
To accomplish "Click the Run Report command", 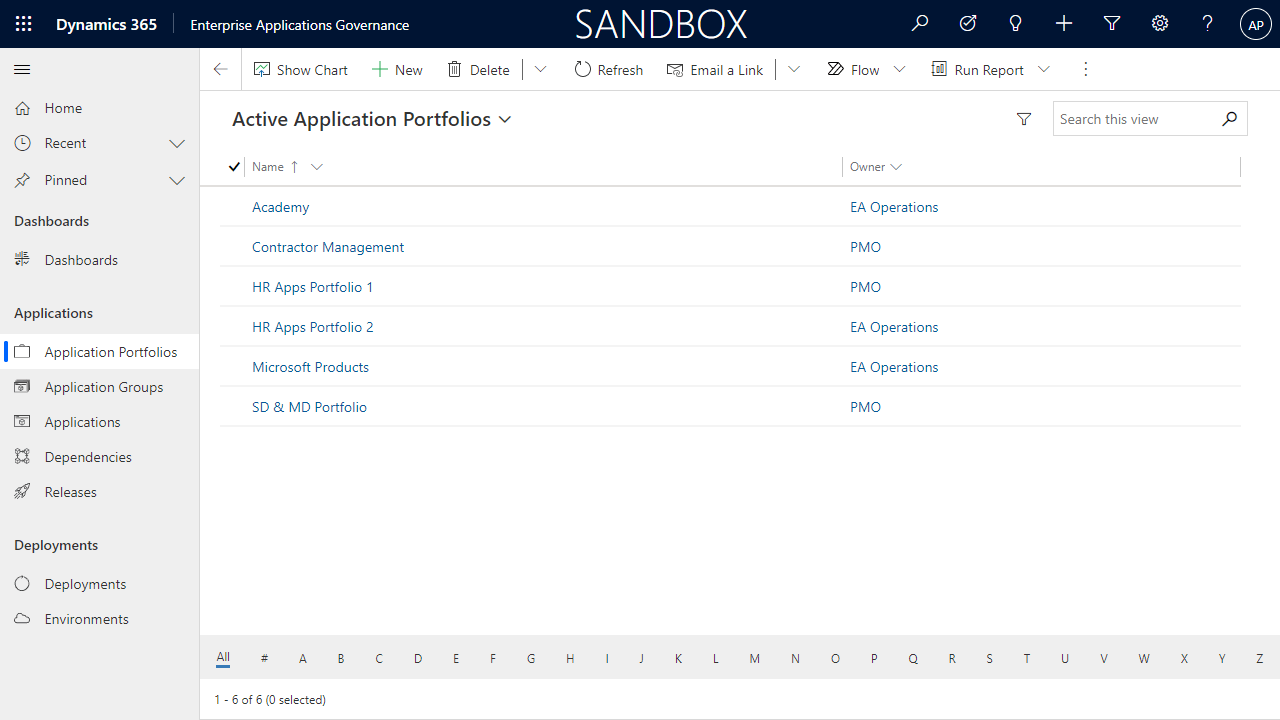I will 977,69.
